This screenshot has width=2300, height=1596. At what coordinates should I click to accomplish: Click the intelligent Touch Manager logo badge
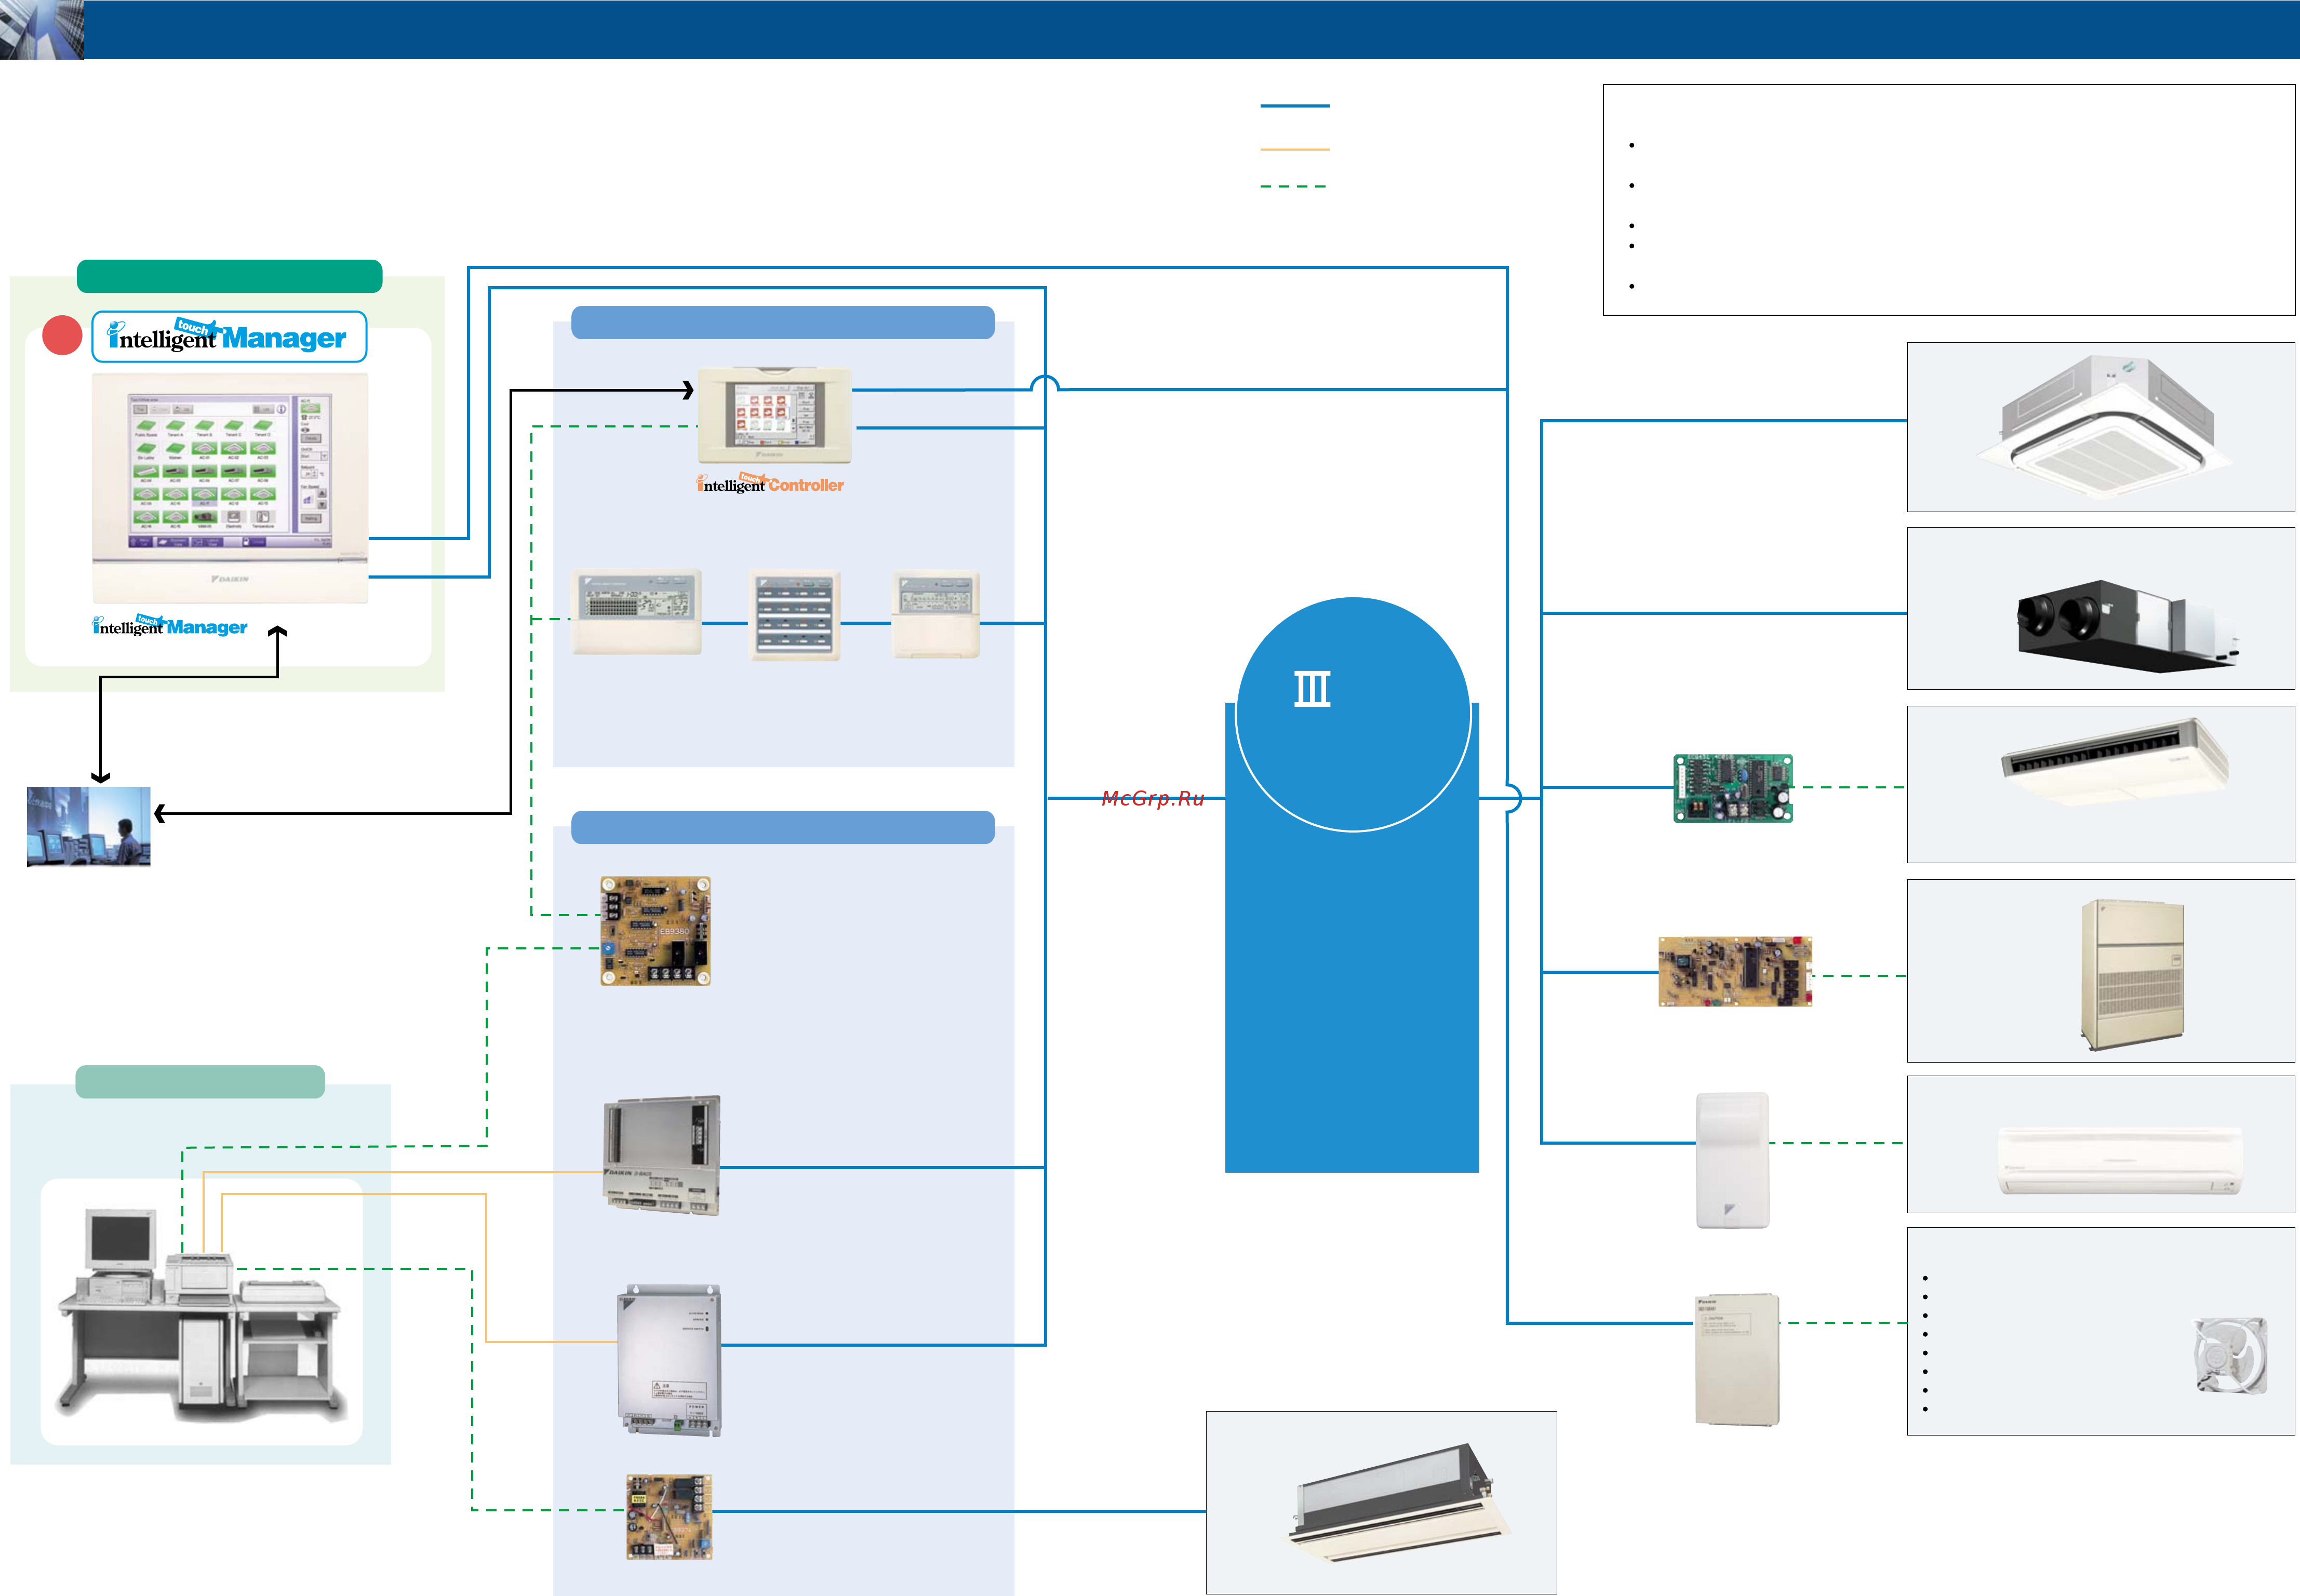point(229,337)
